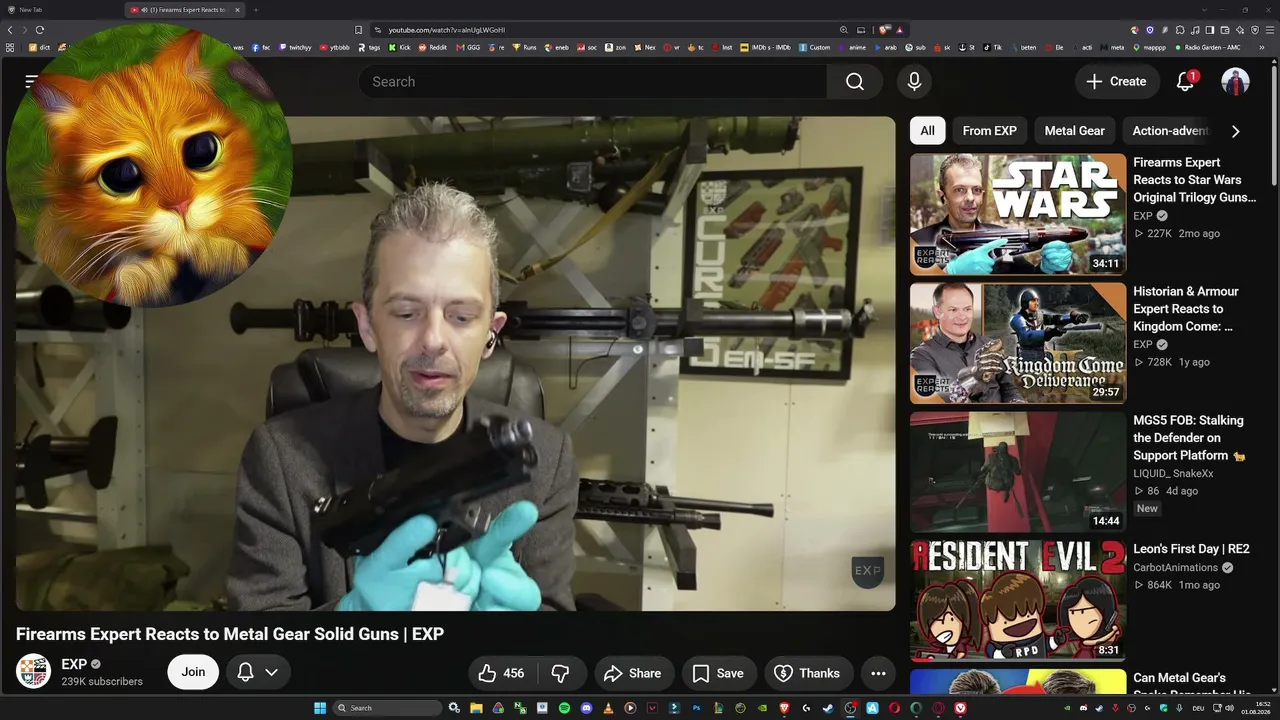This screenshot has width=1280, height=720.
Task: Click the browser address bar URL
Action: 447,30
